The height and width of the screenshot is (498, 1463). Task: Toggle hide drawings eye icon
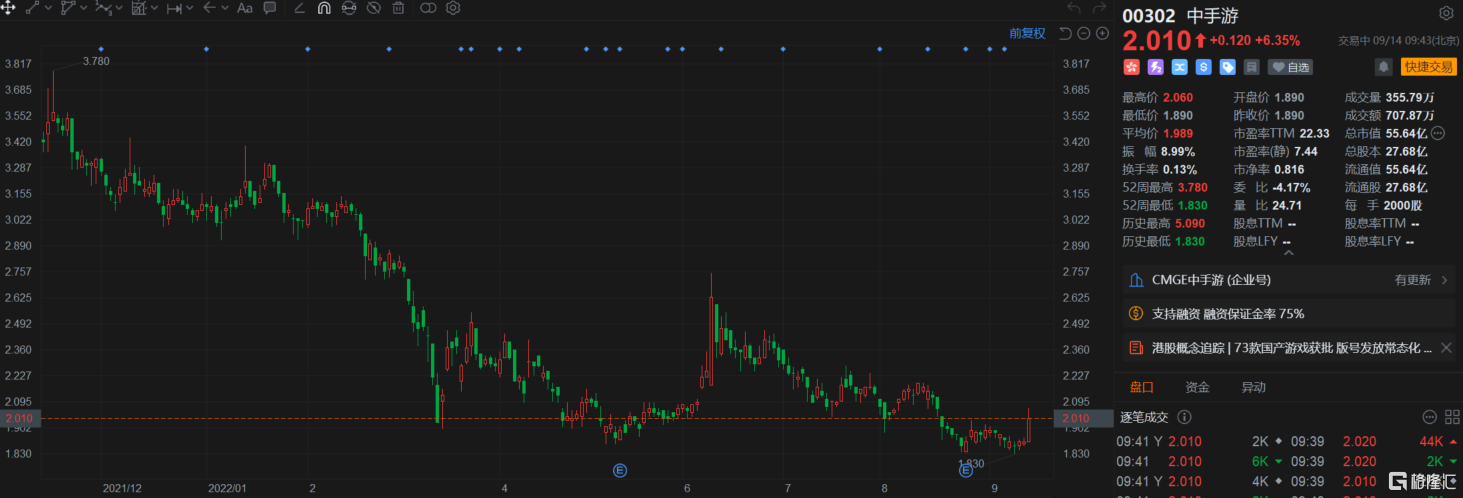[373, 8]
